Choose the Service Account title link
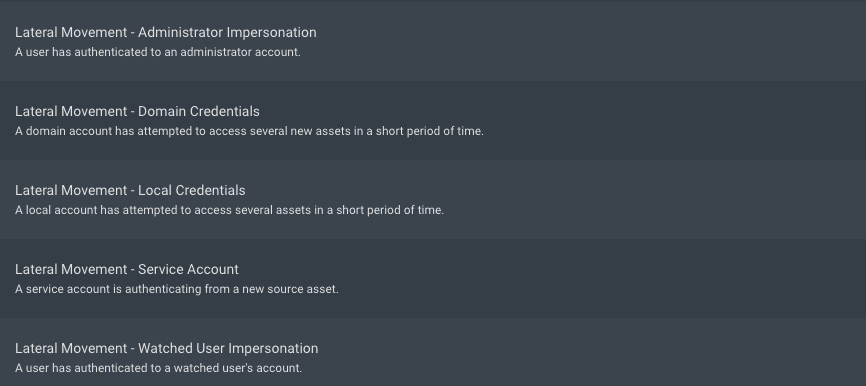 pyautogui.click(x=126, y=269)
